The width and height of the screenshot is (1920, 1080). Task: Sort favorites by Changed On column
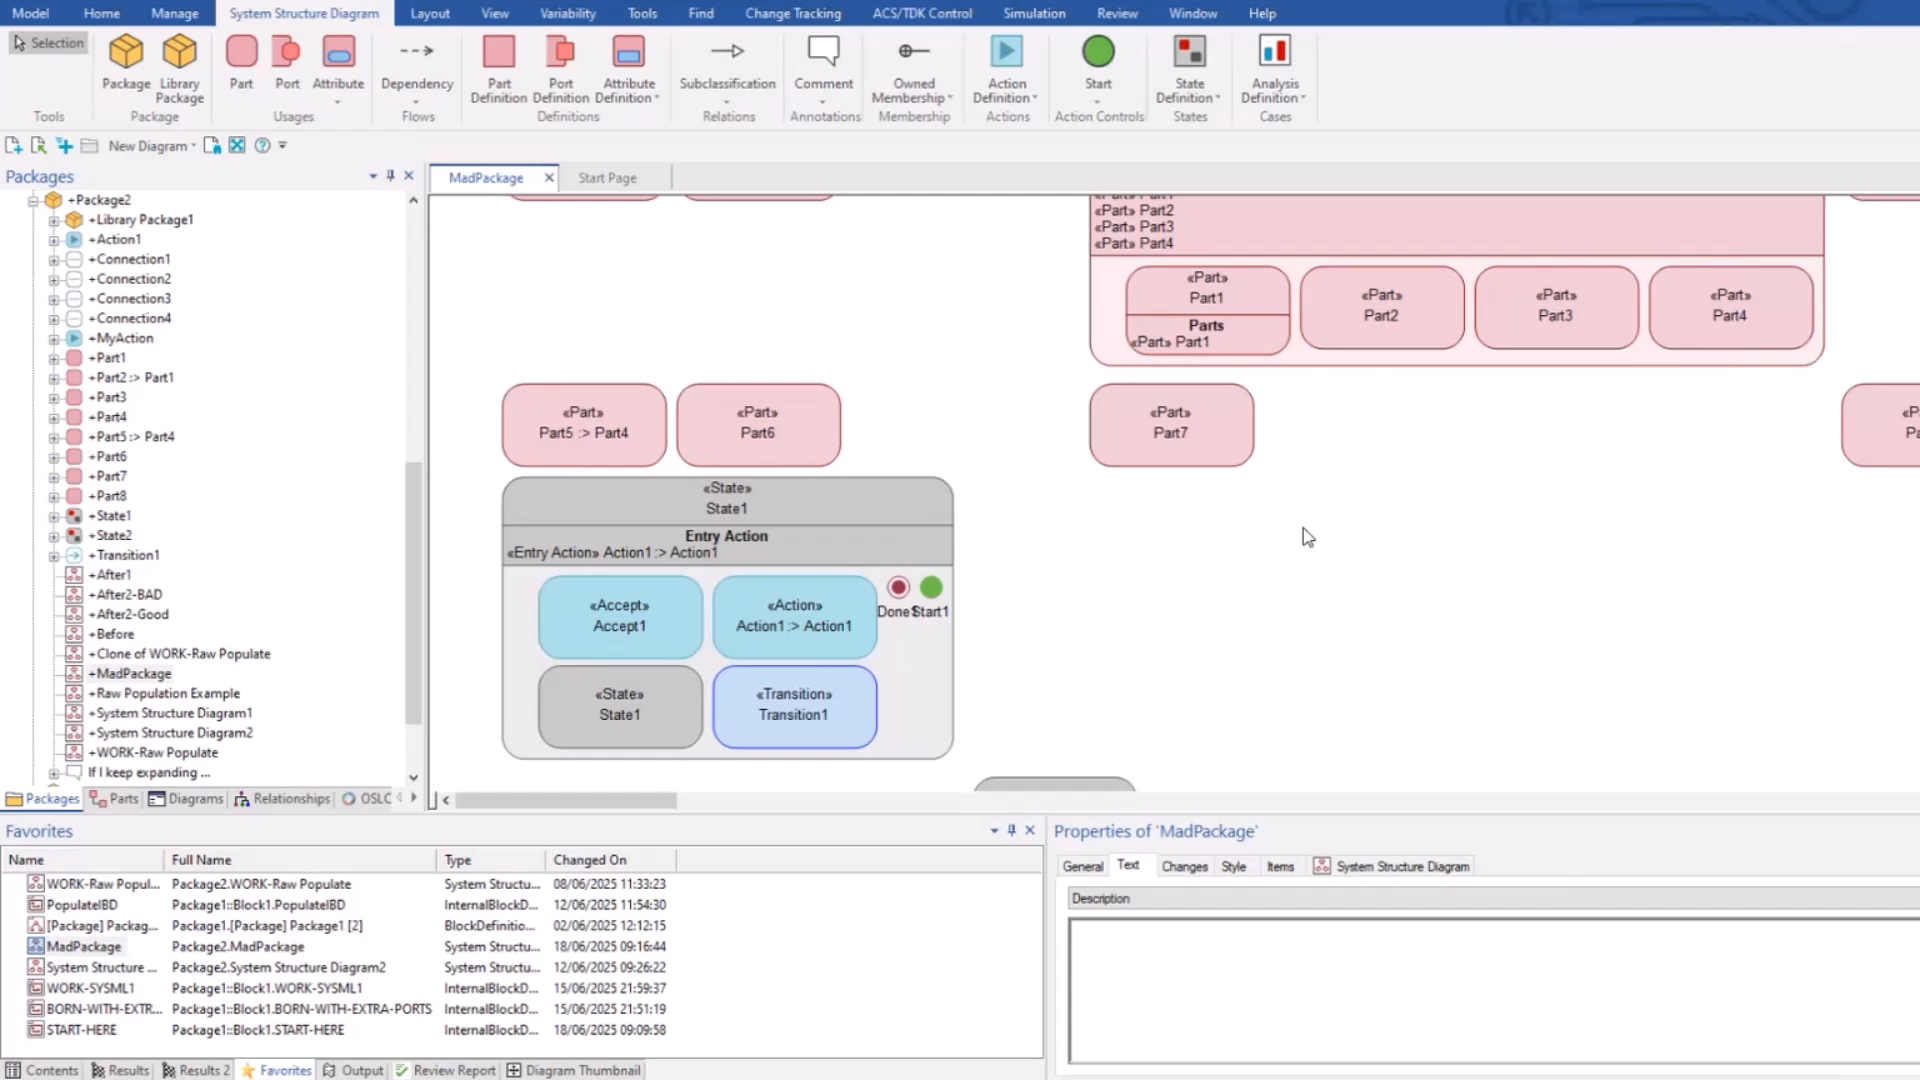(610, 861)
